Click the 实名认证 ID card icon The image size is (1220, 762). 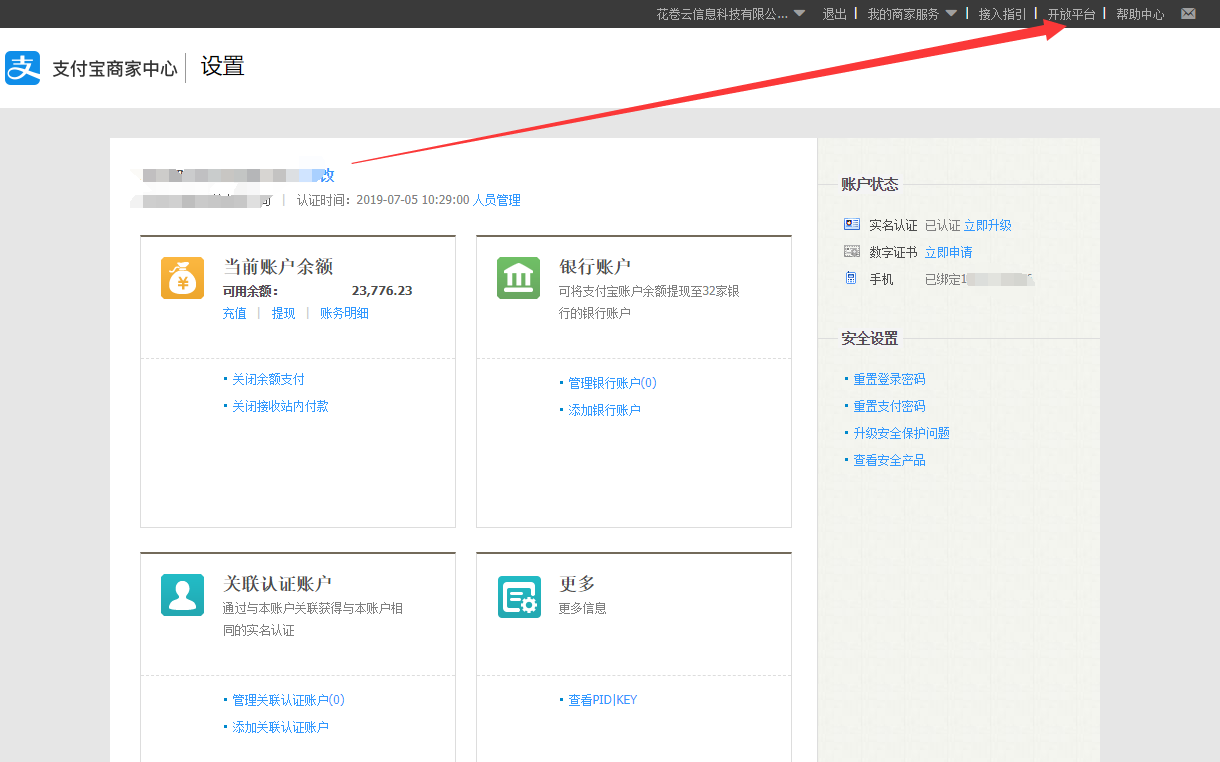[851, 225]
